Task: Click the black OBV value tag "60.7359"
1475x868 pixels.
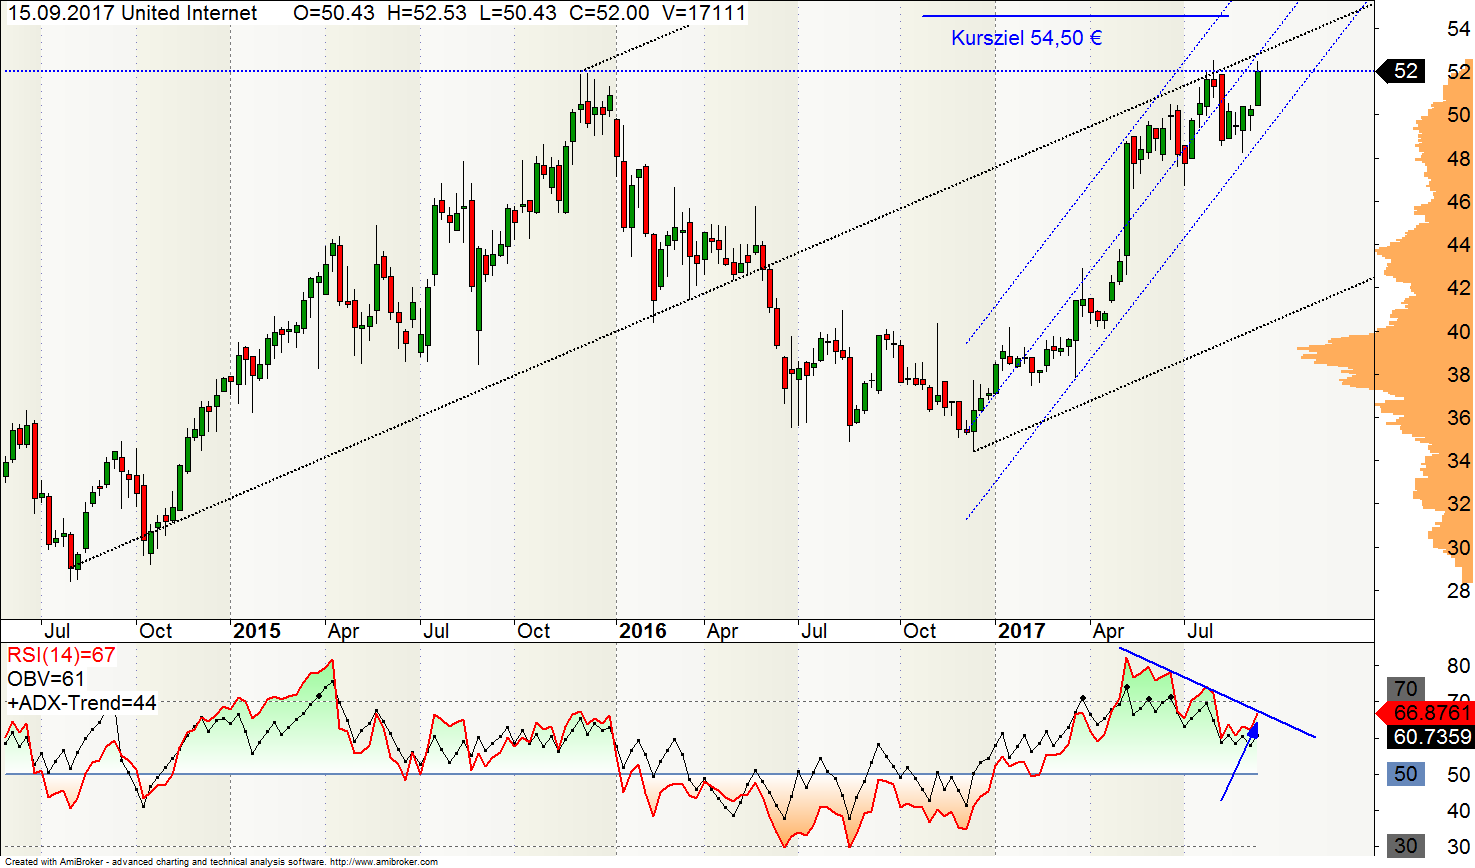Action: tap(1431, 737)
